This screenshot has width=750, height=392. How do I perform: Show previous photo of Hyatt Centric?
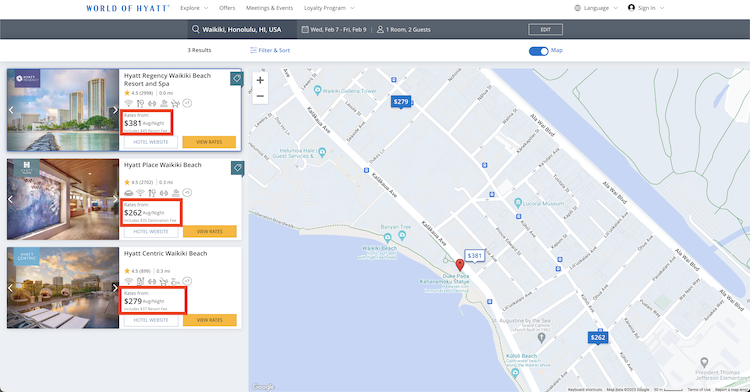click(11, 288)
